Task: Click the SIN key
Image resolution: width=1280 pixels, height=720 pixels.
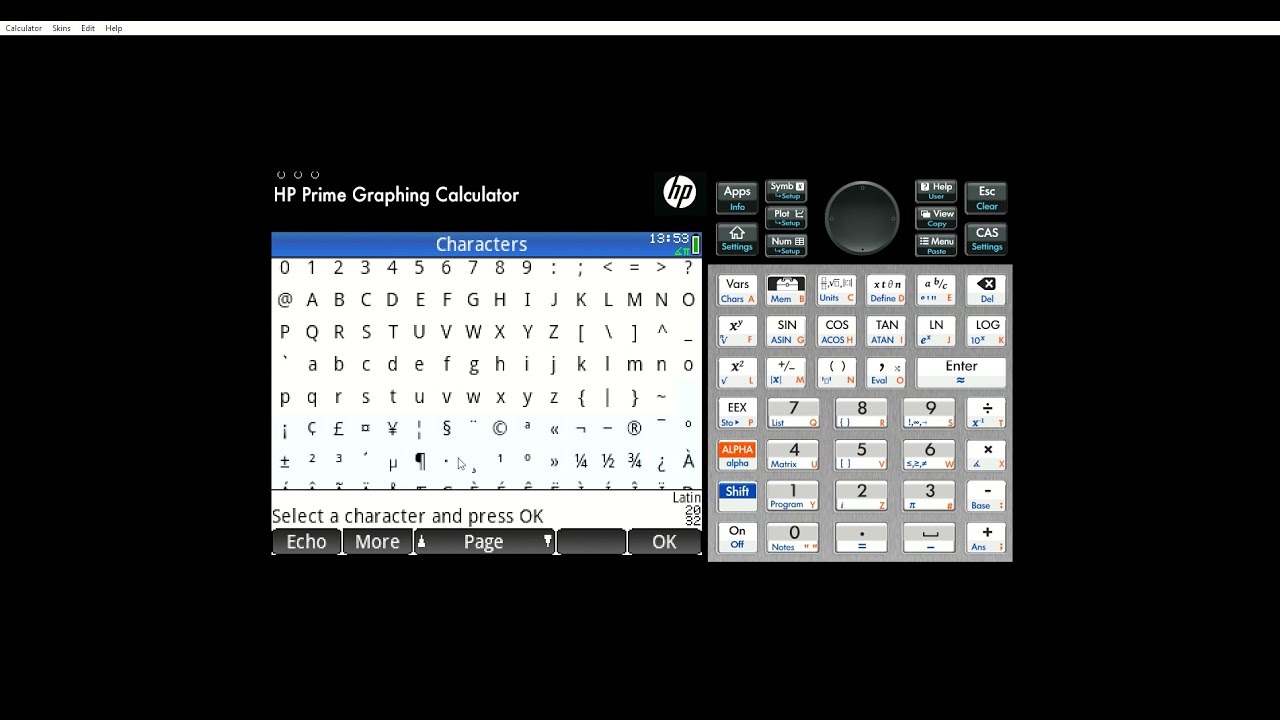Action: [786, 331]
